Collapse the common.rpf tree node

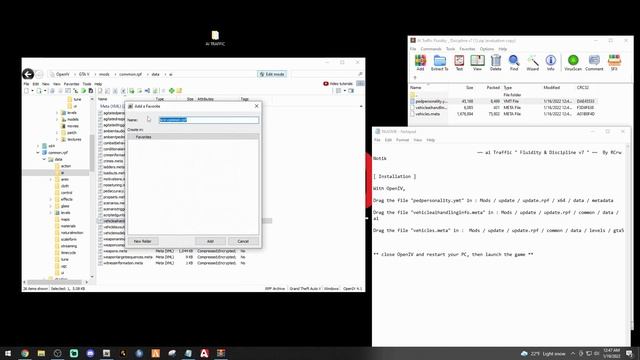point(38,152)
